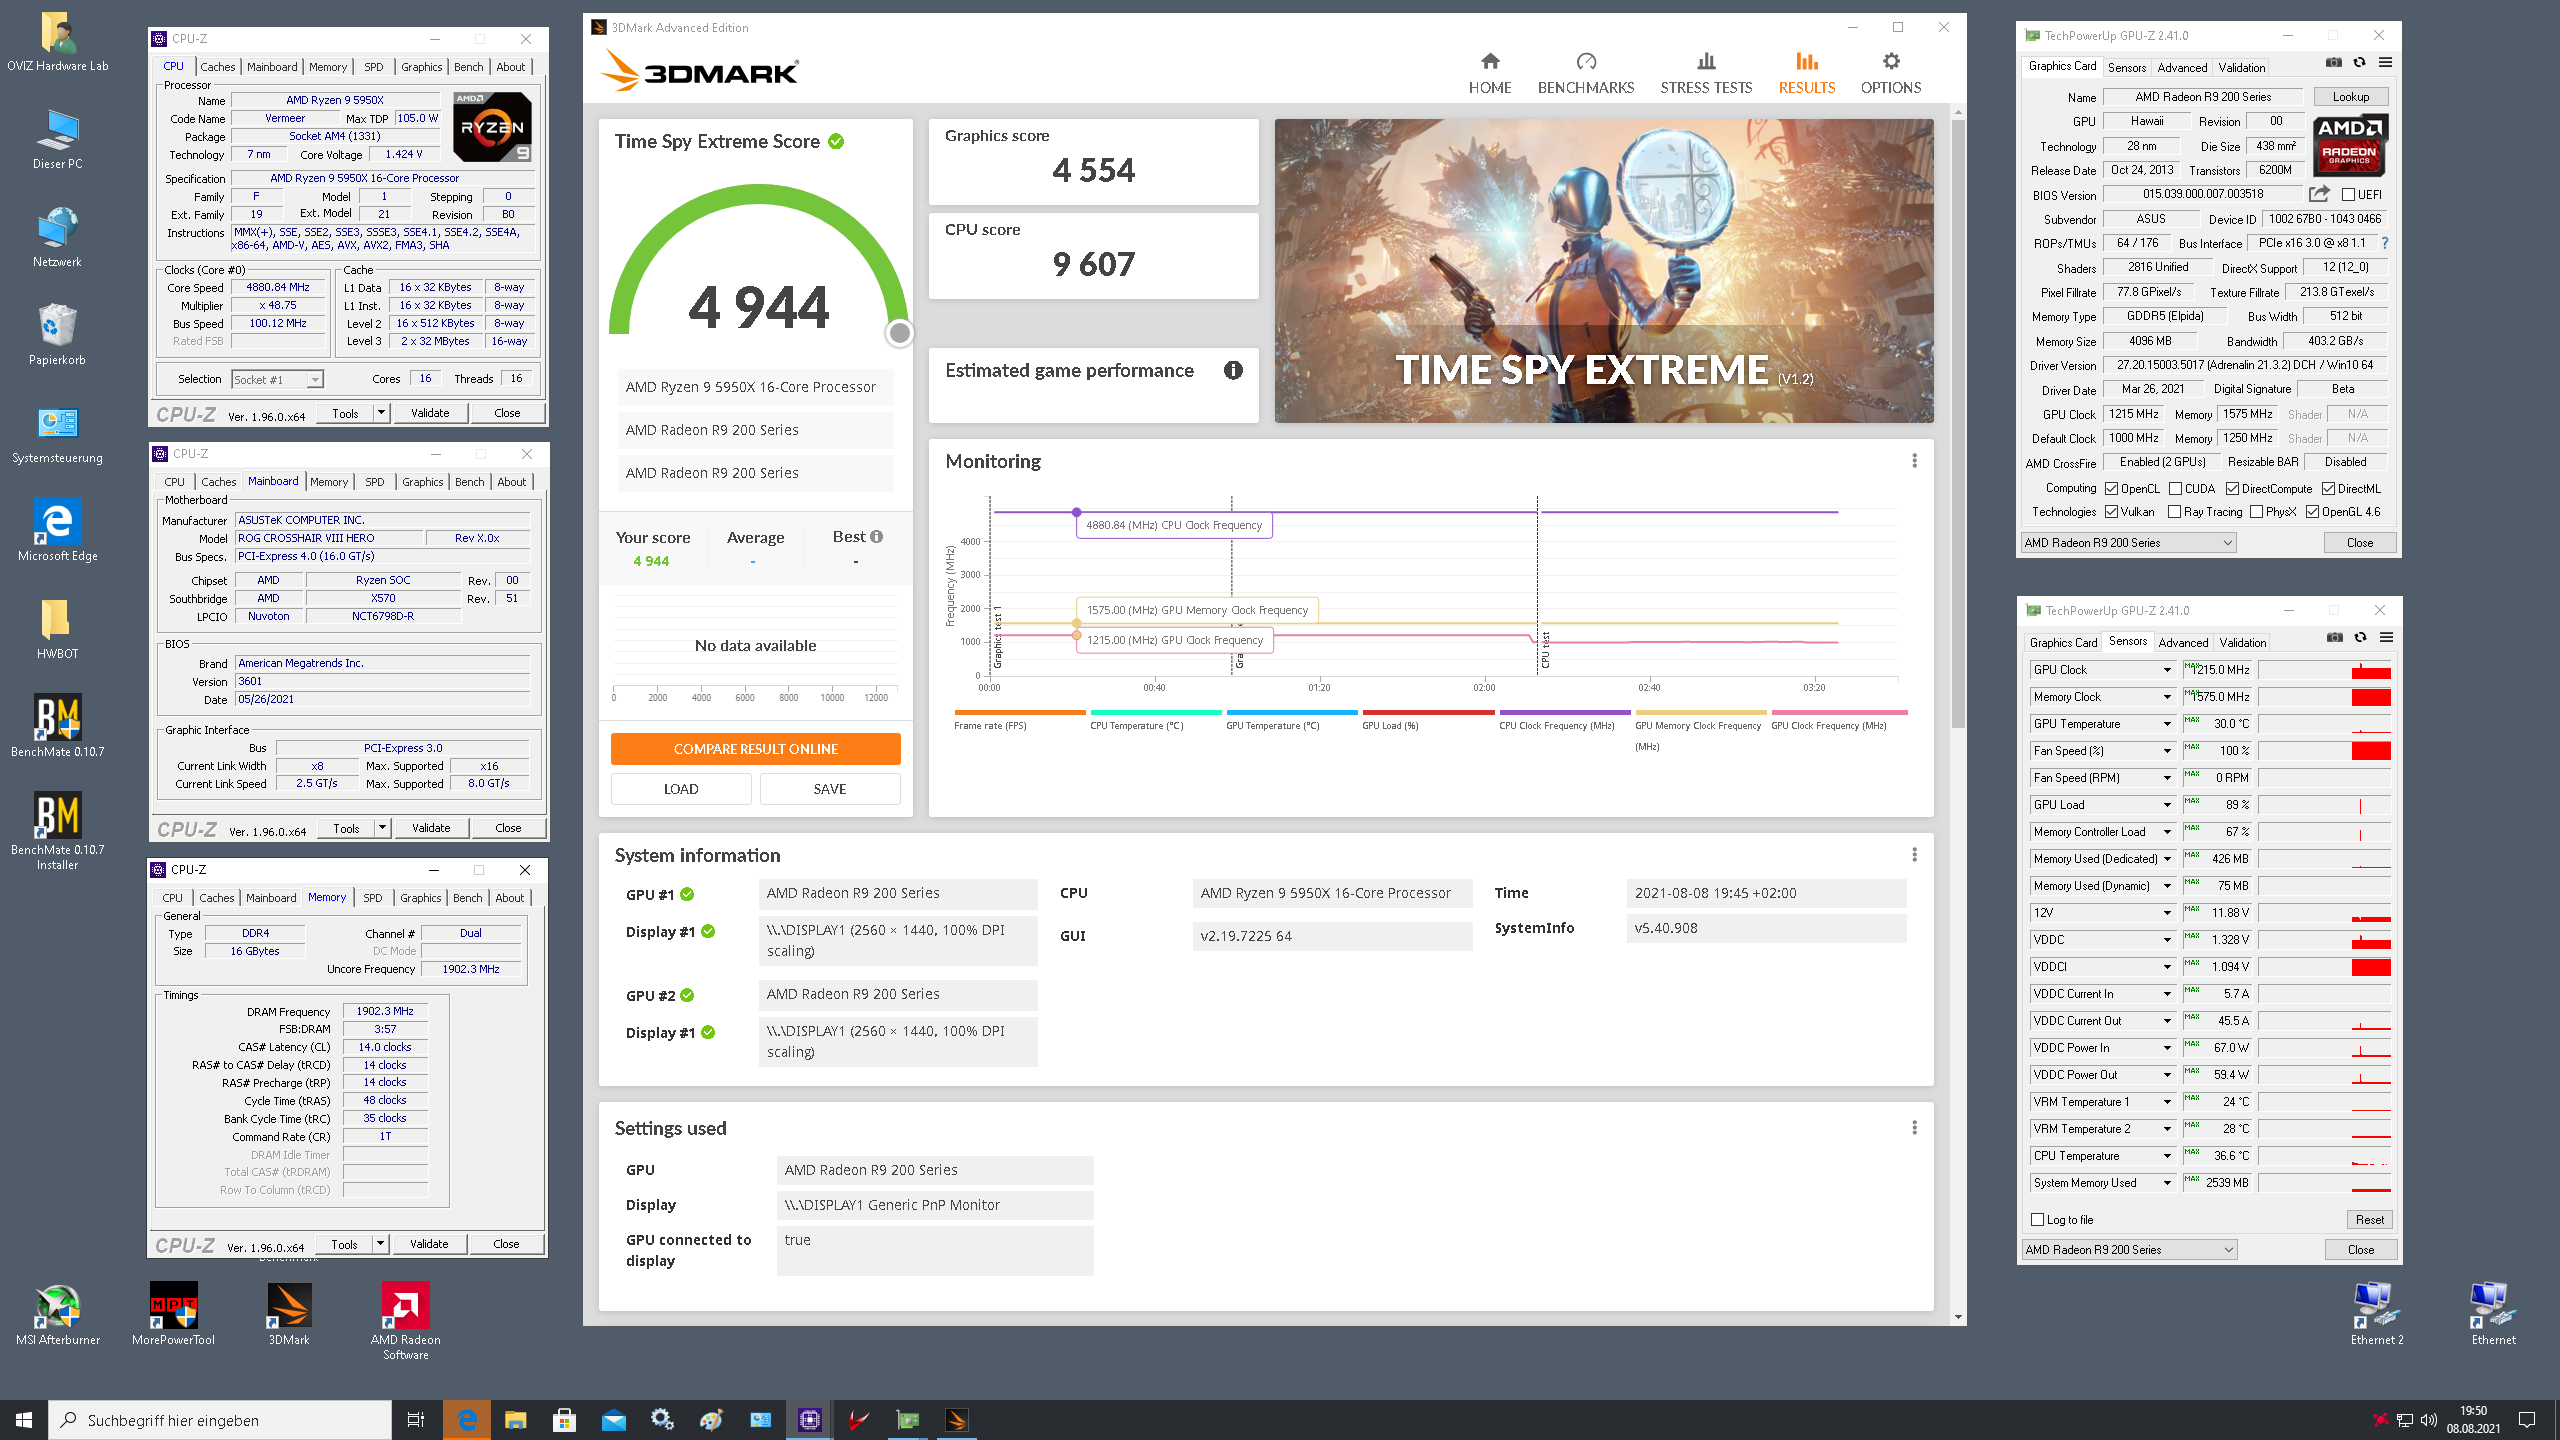Open the Socket #1 selection dropdown in CPU-Z

click(x=278, y=380)
